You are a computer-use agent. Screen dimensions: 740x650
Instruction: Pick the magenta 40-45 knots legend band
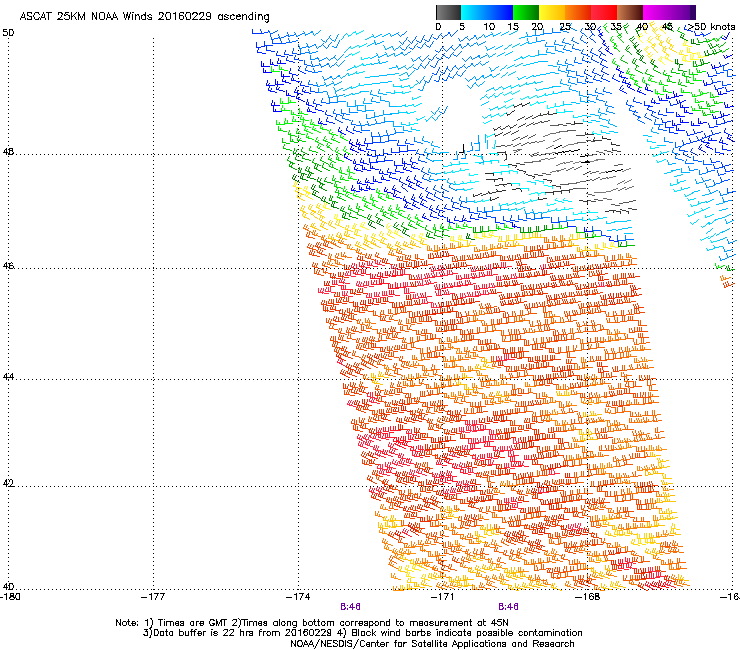tap(656, 12)
